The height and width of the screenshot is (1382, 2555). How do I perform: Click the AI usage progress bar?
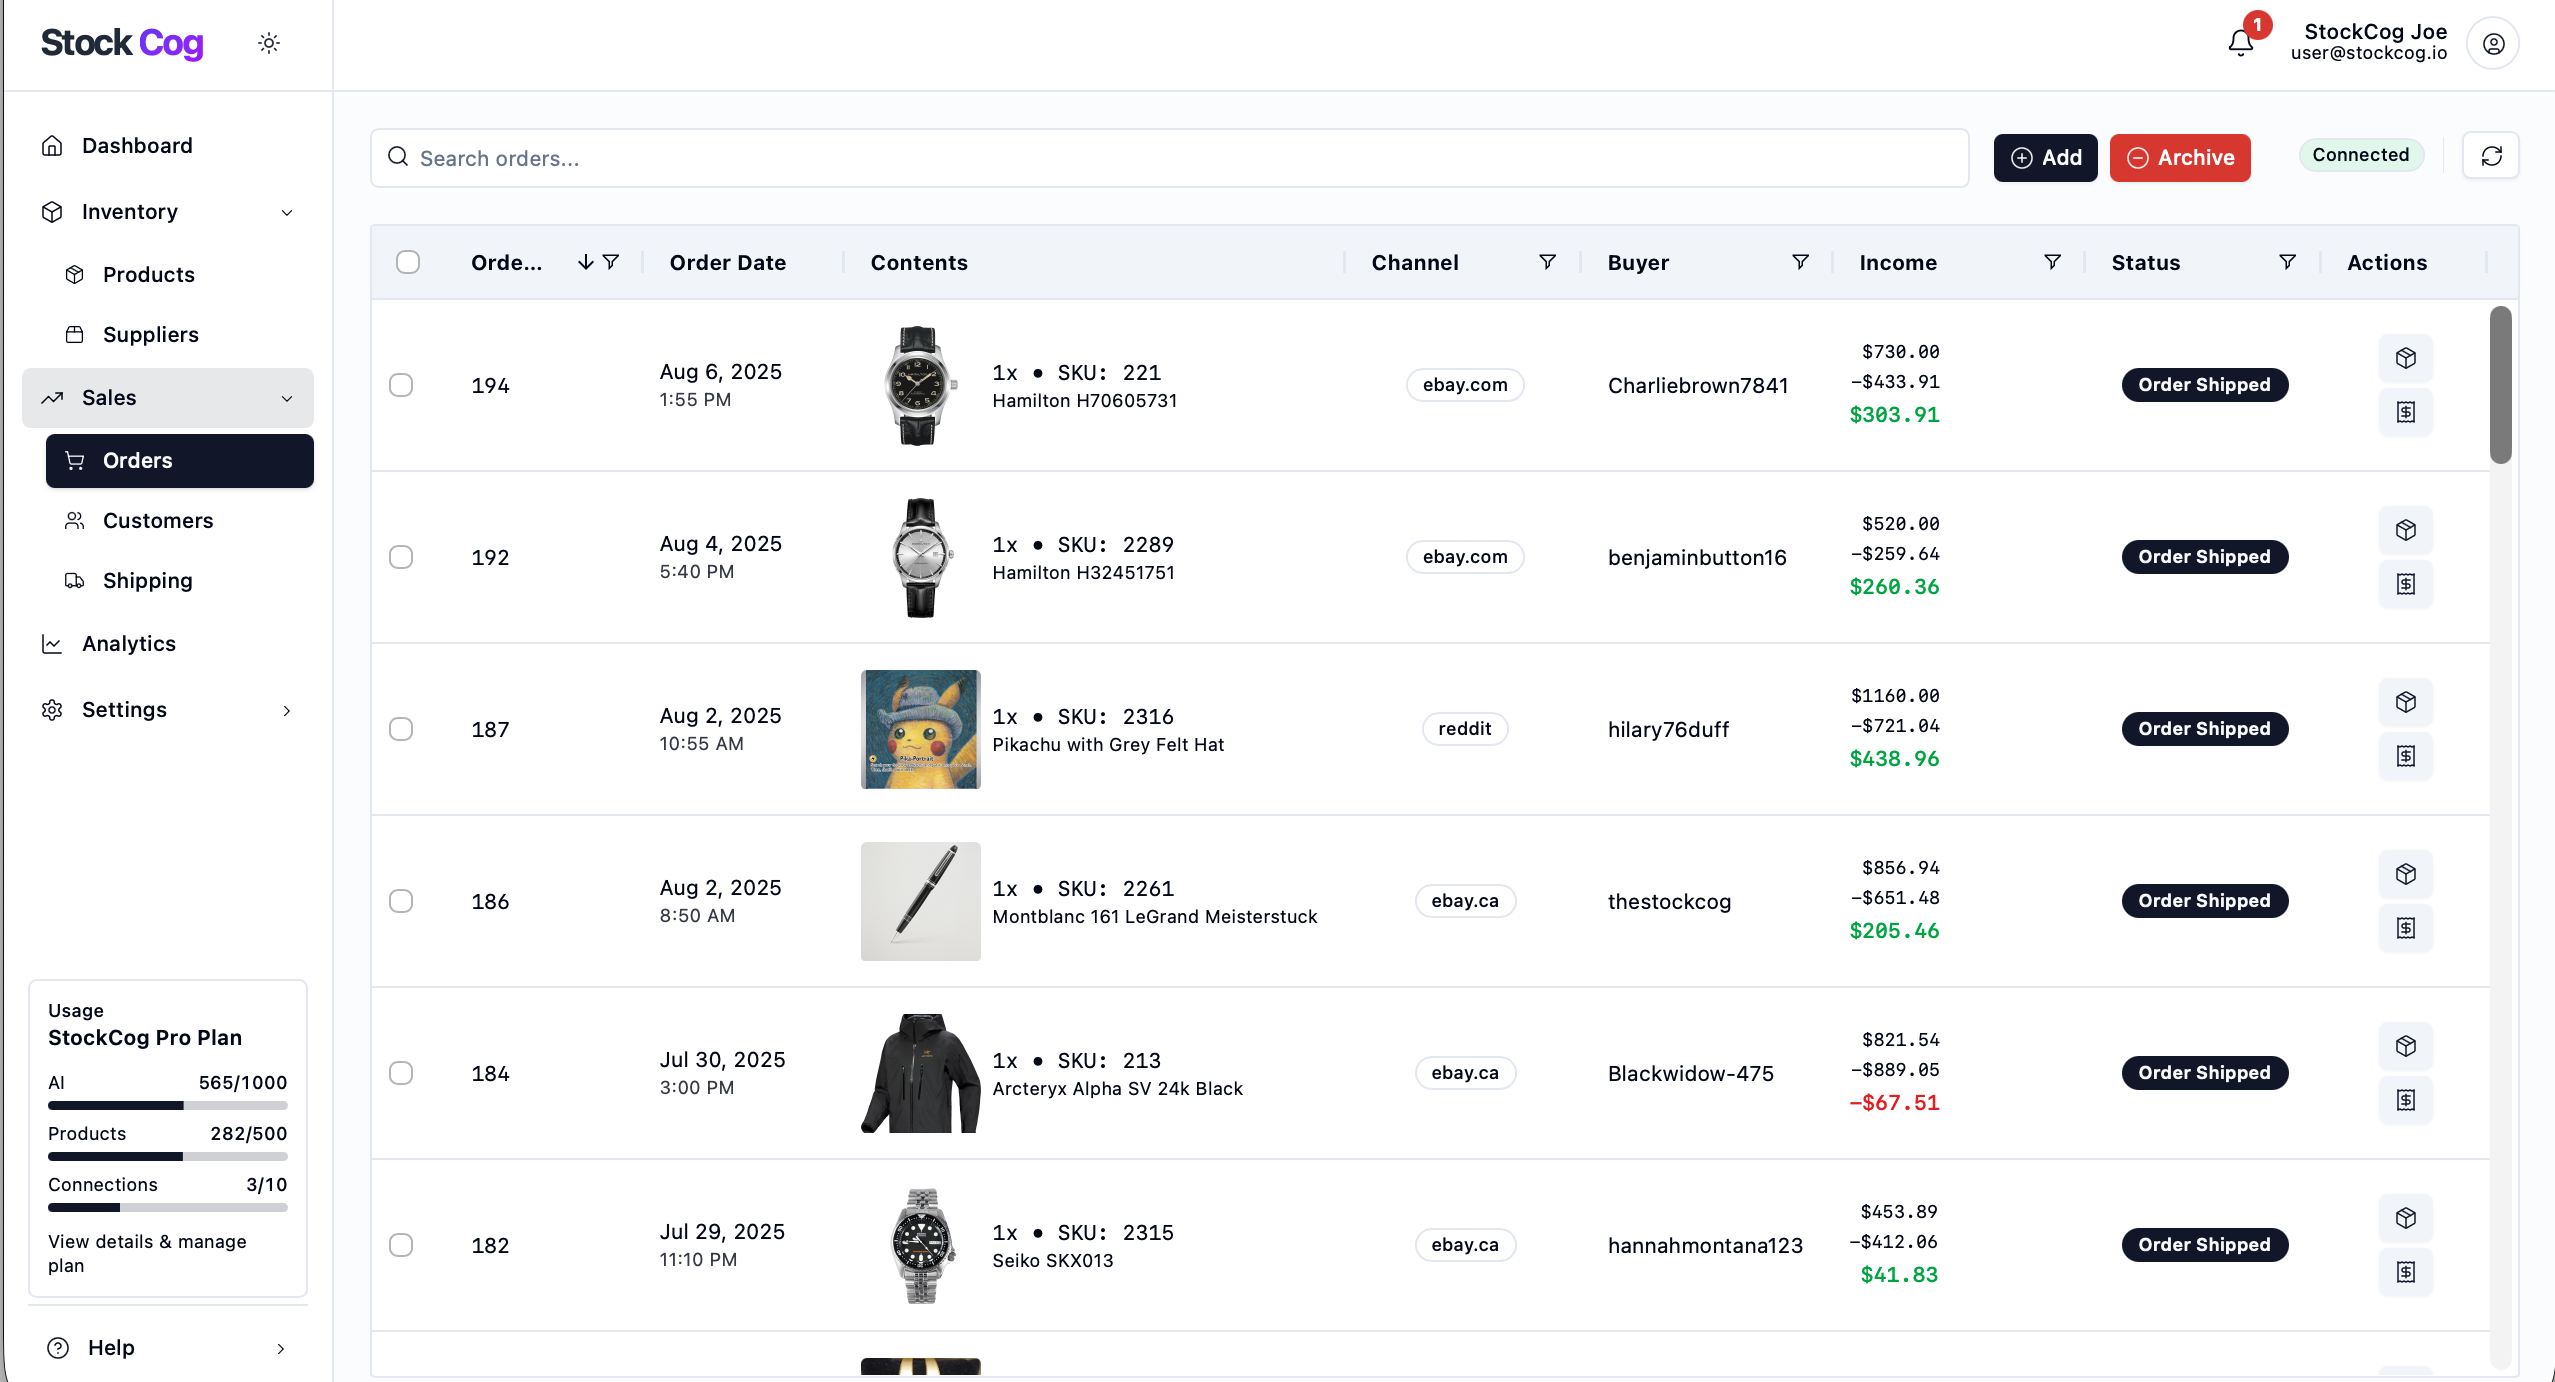click(x=167, y=1105)
